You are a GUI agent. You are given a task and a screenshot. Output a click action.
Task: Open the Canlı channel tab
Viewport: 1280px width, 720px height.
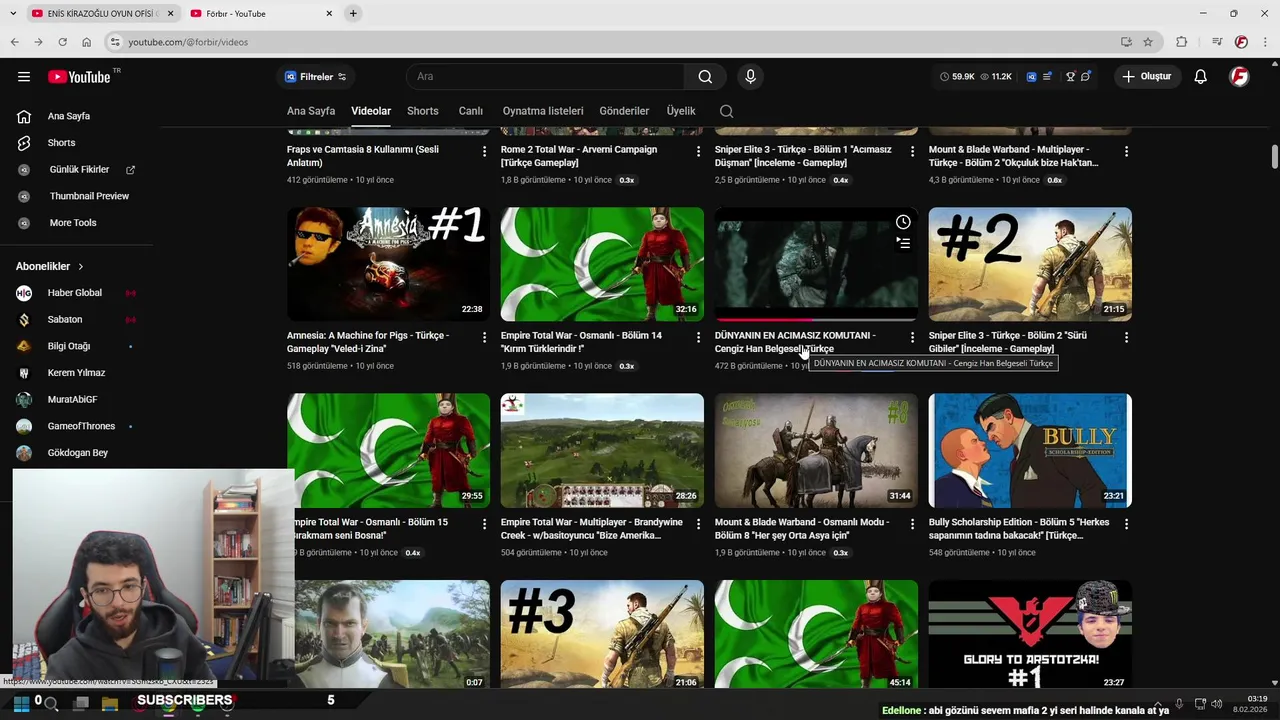point(471,111)
